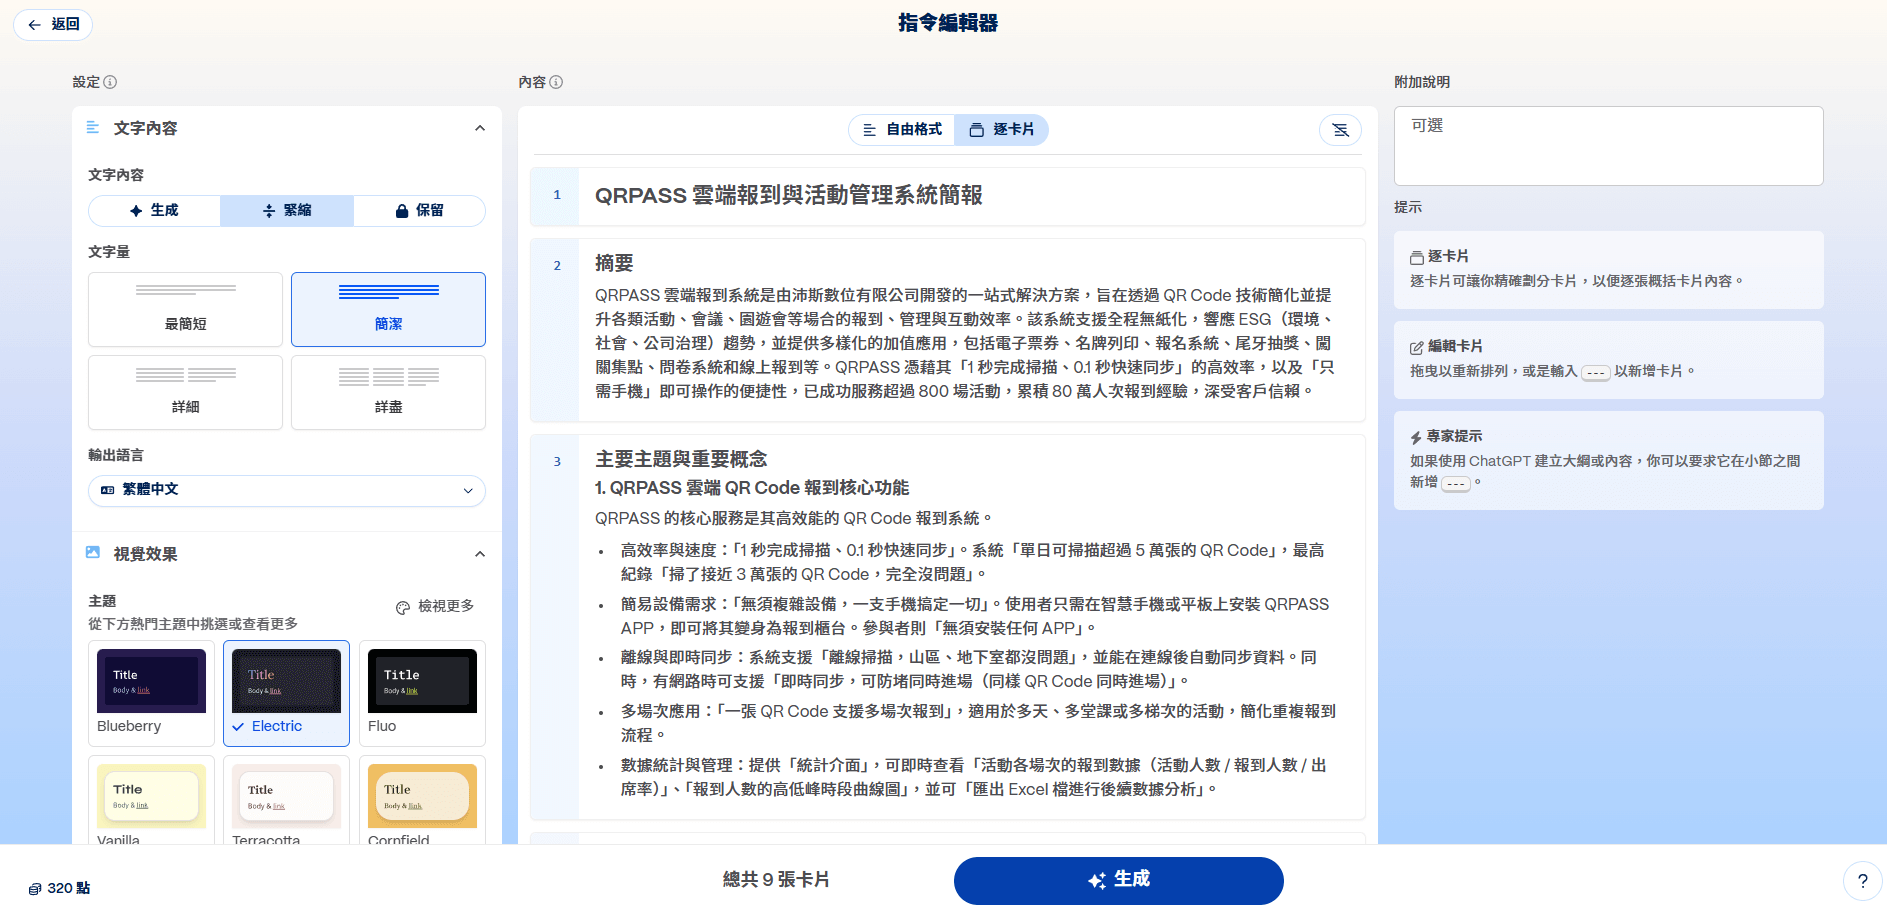The height and width of the screenshot is (915, 1887).
Task: Click the info icon next to 內容
Action: [556, 82]
